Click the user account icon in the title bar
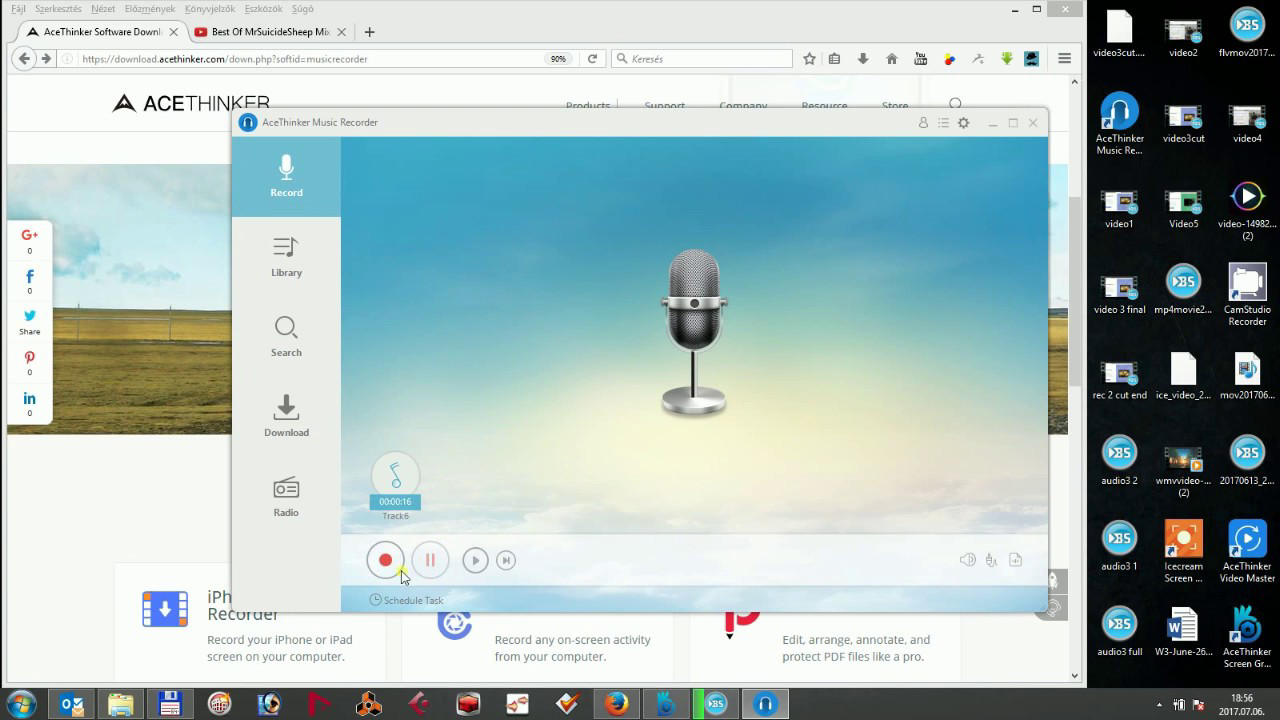 pos(922,122)
